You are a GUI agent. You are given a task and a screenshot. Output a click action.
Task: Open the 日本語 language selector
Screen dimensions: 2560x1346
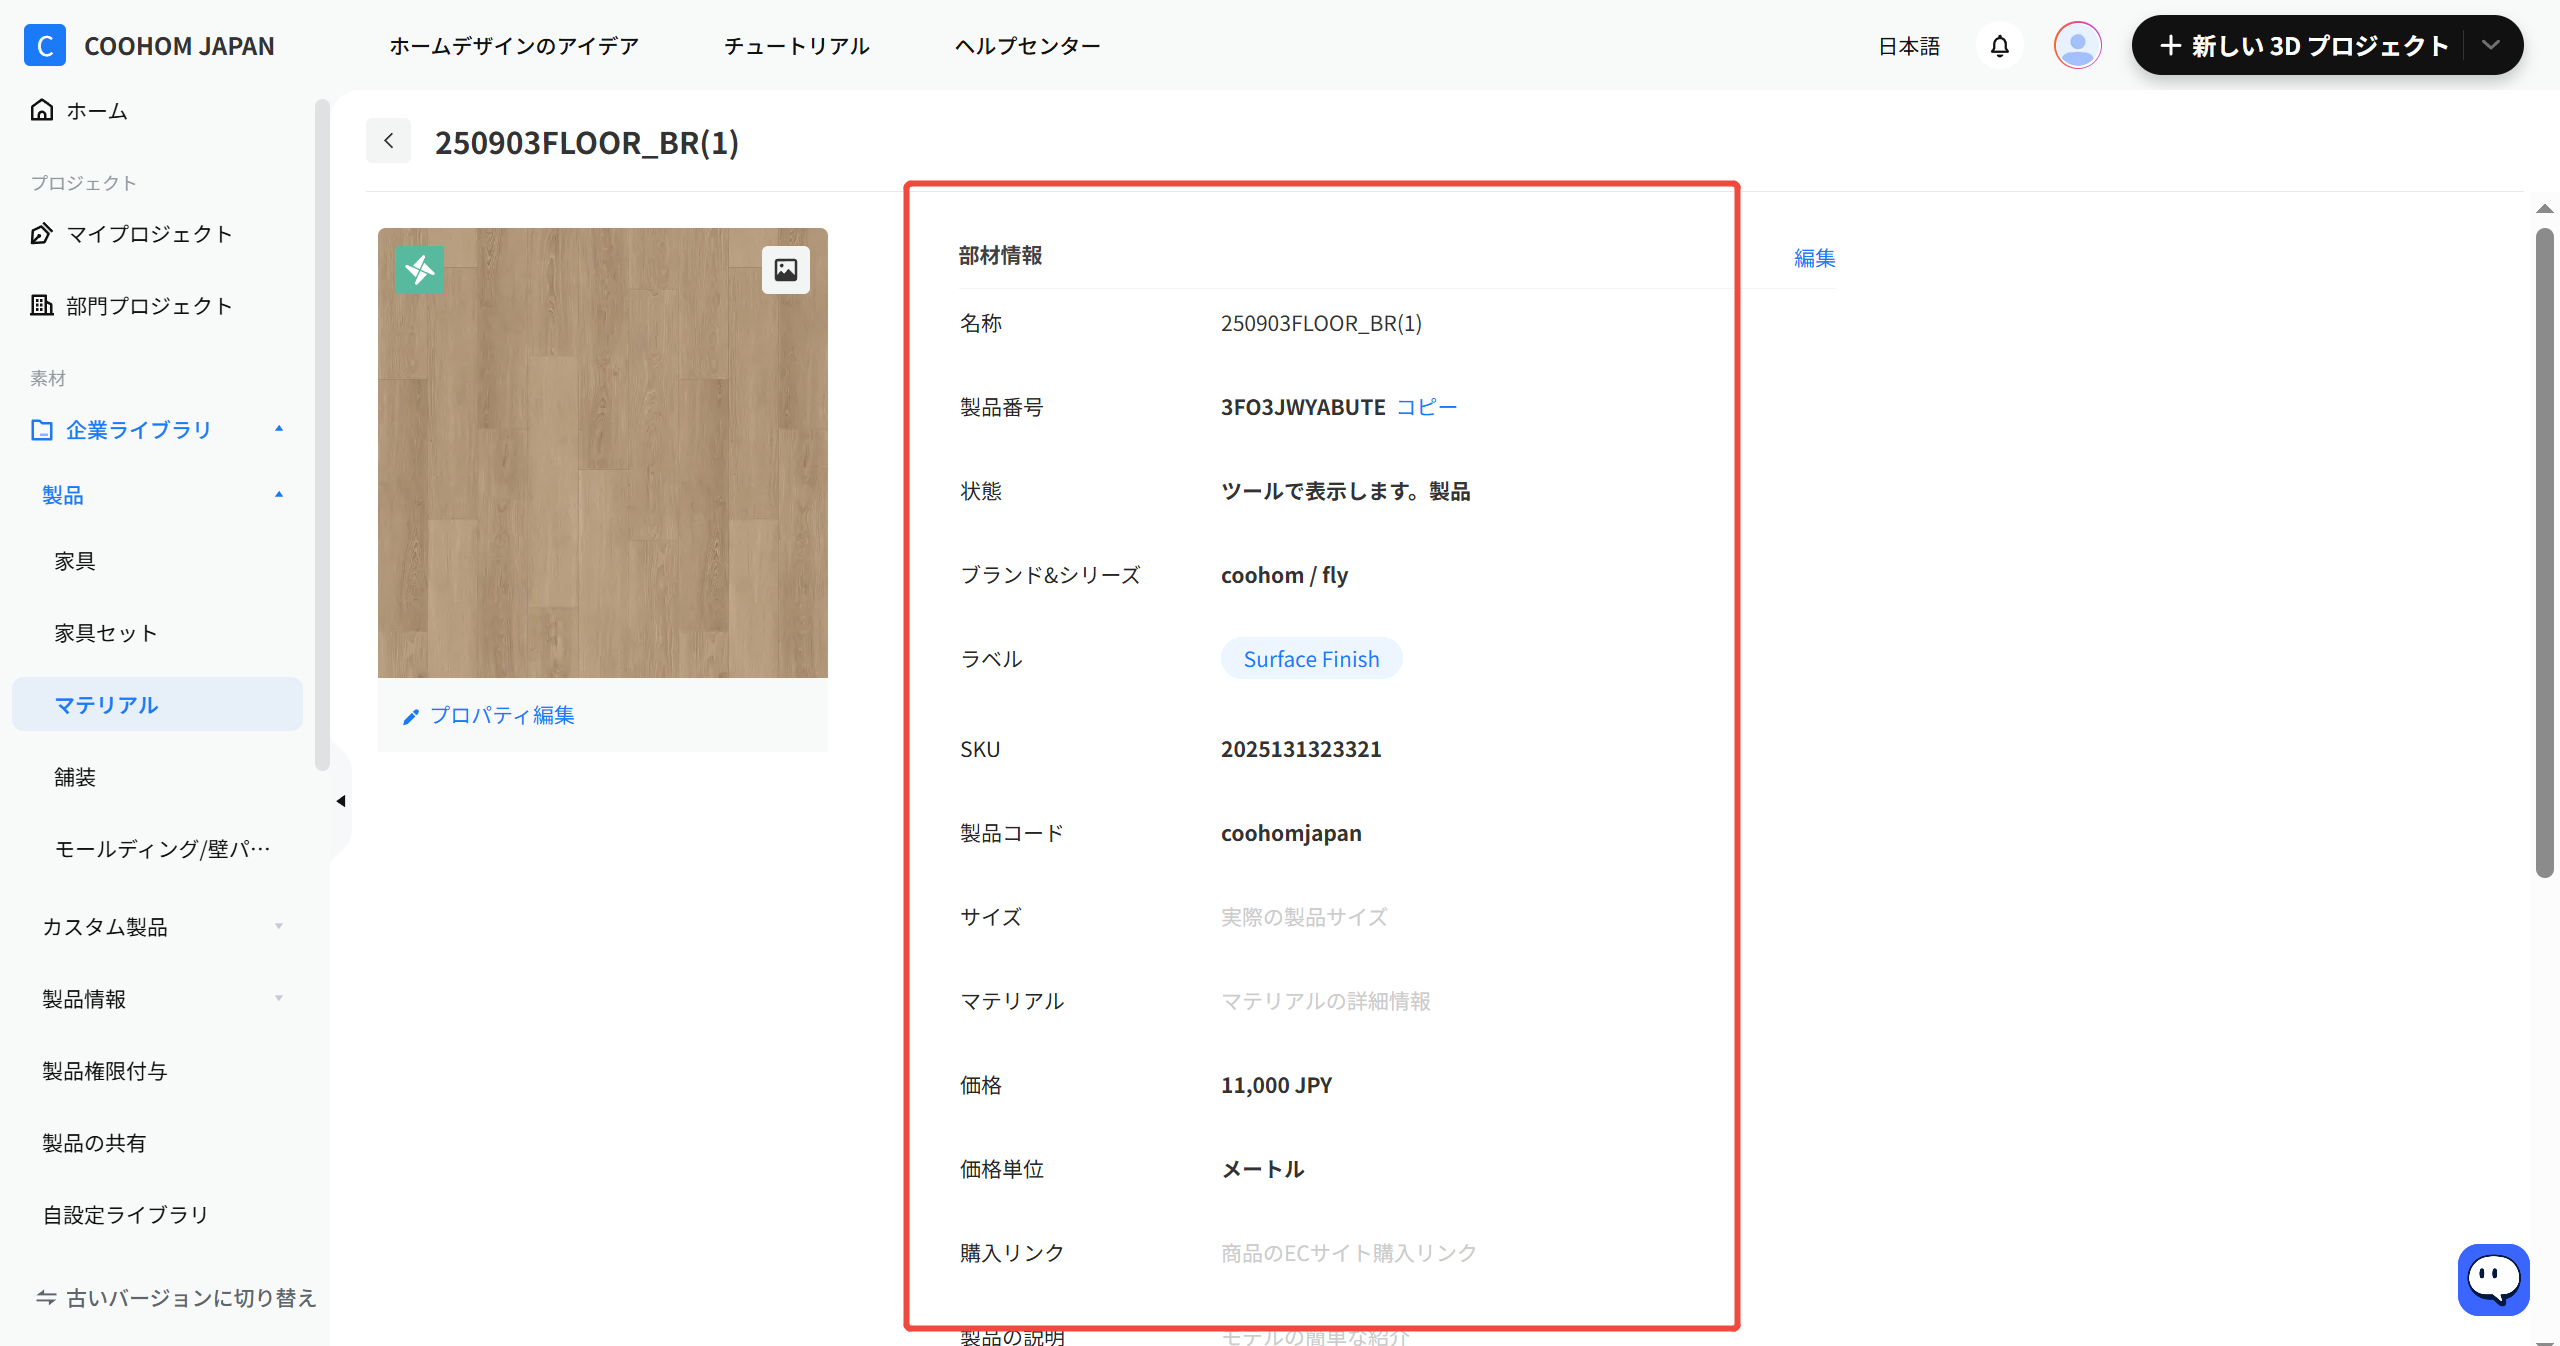coord(1909,46)
